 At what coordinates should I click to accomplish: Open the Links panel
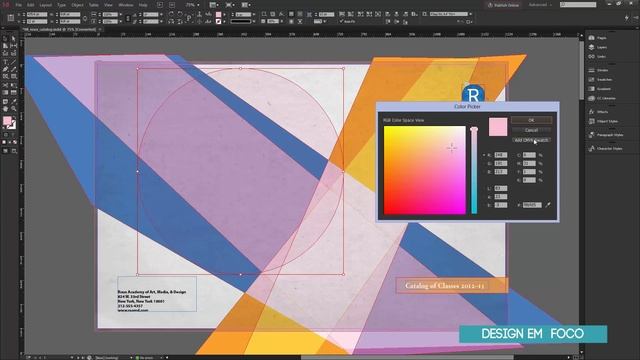click(597, 56)
